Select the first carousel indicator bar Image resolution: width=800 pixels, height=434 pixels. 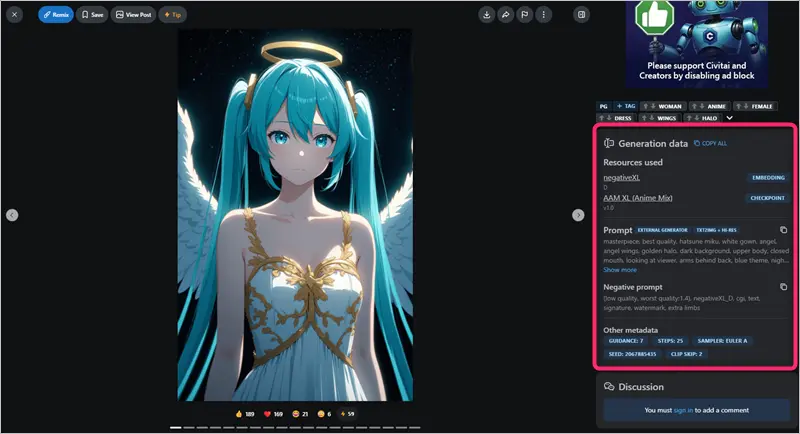(x=176, y=428)
